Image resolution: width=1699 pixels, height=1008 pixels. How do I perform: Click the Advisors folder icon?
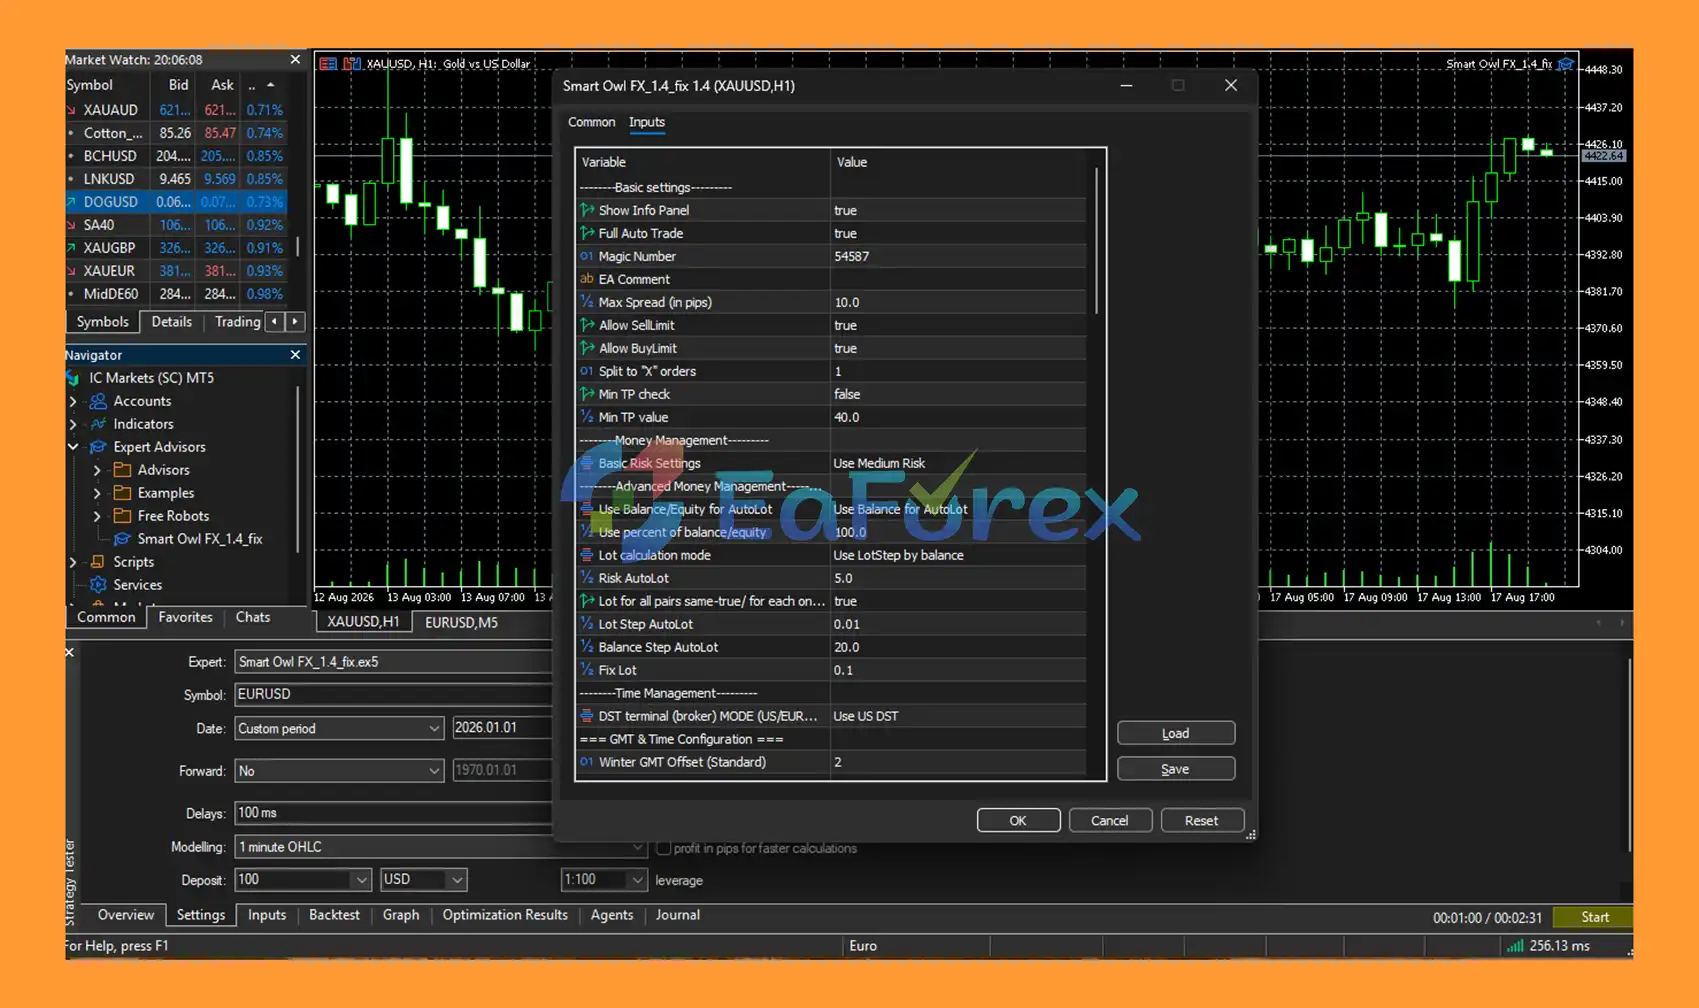[x=122, y=470]
